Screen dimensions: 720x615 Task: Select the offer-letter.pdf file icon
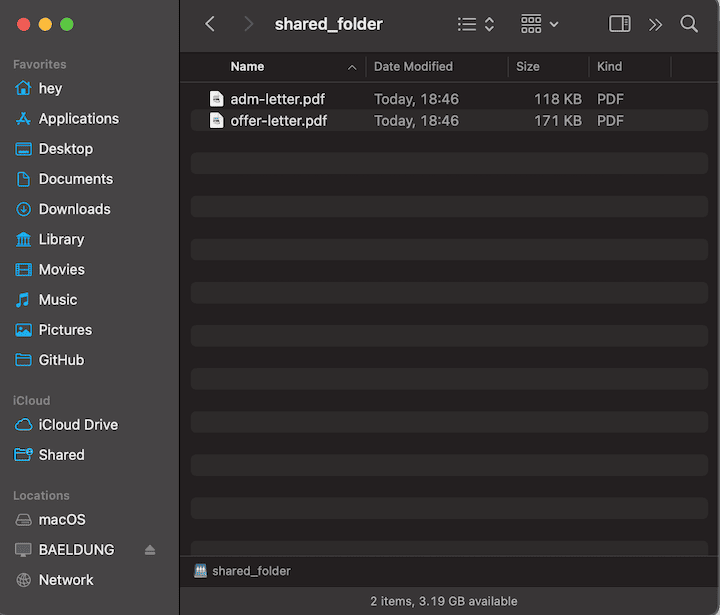pyautogui.click(x=217, y=120)
